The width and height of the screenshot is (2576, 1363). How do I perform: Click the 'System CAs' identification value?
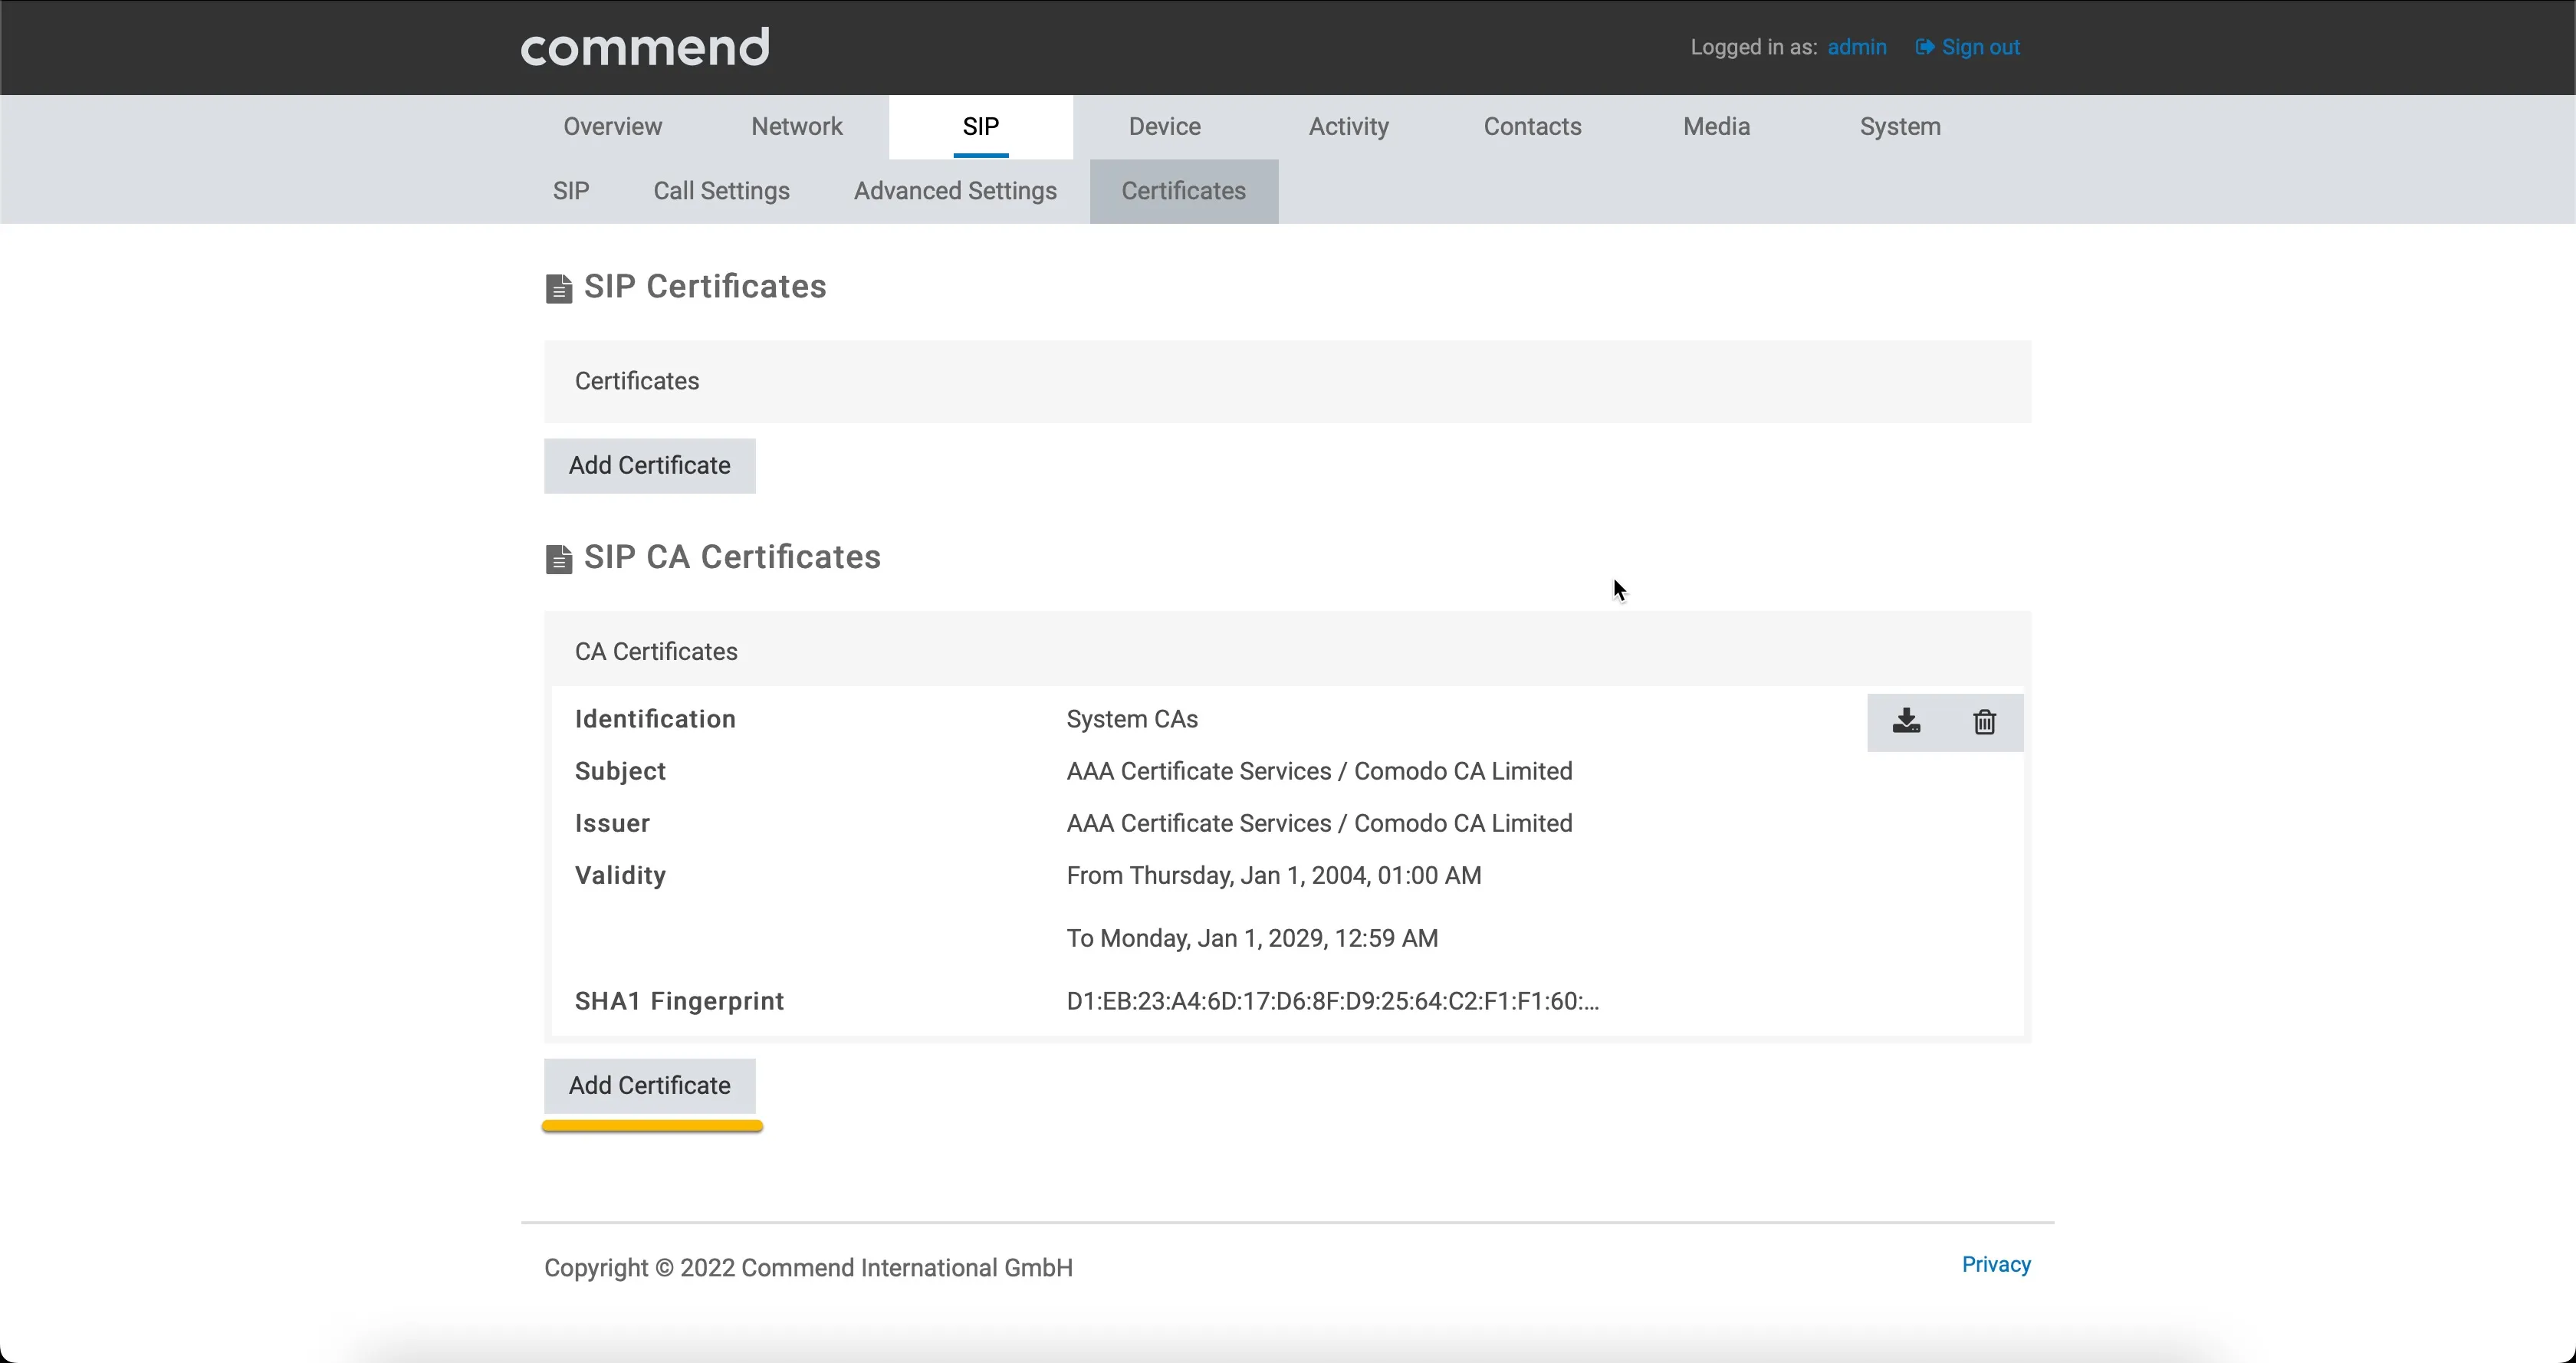(1132, 720)
